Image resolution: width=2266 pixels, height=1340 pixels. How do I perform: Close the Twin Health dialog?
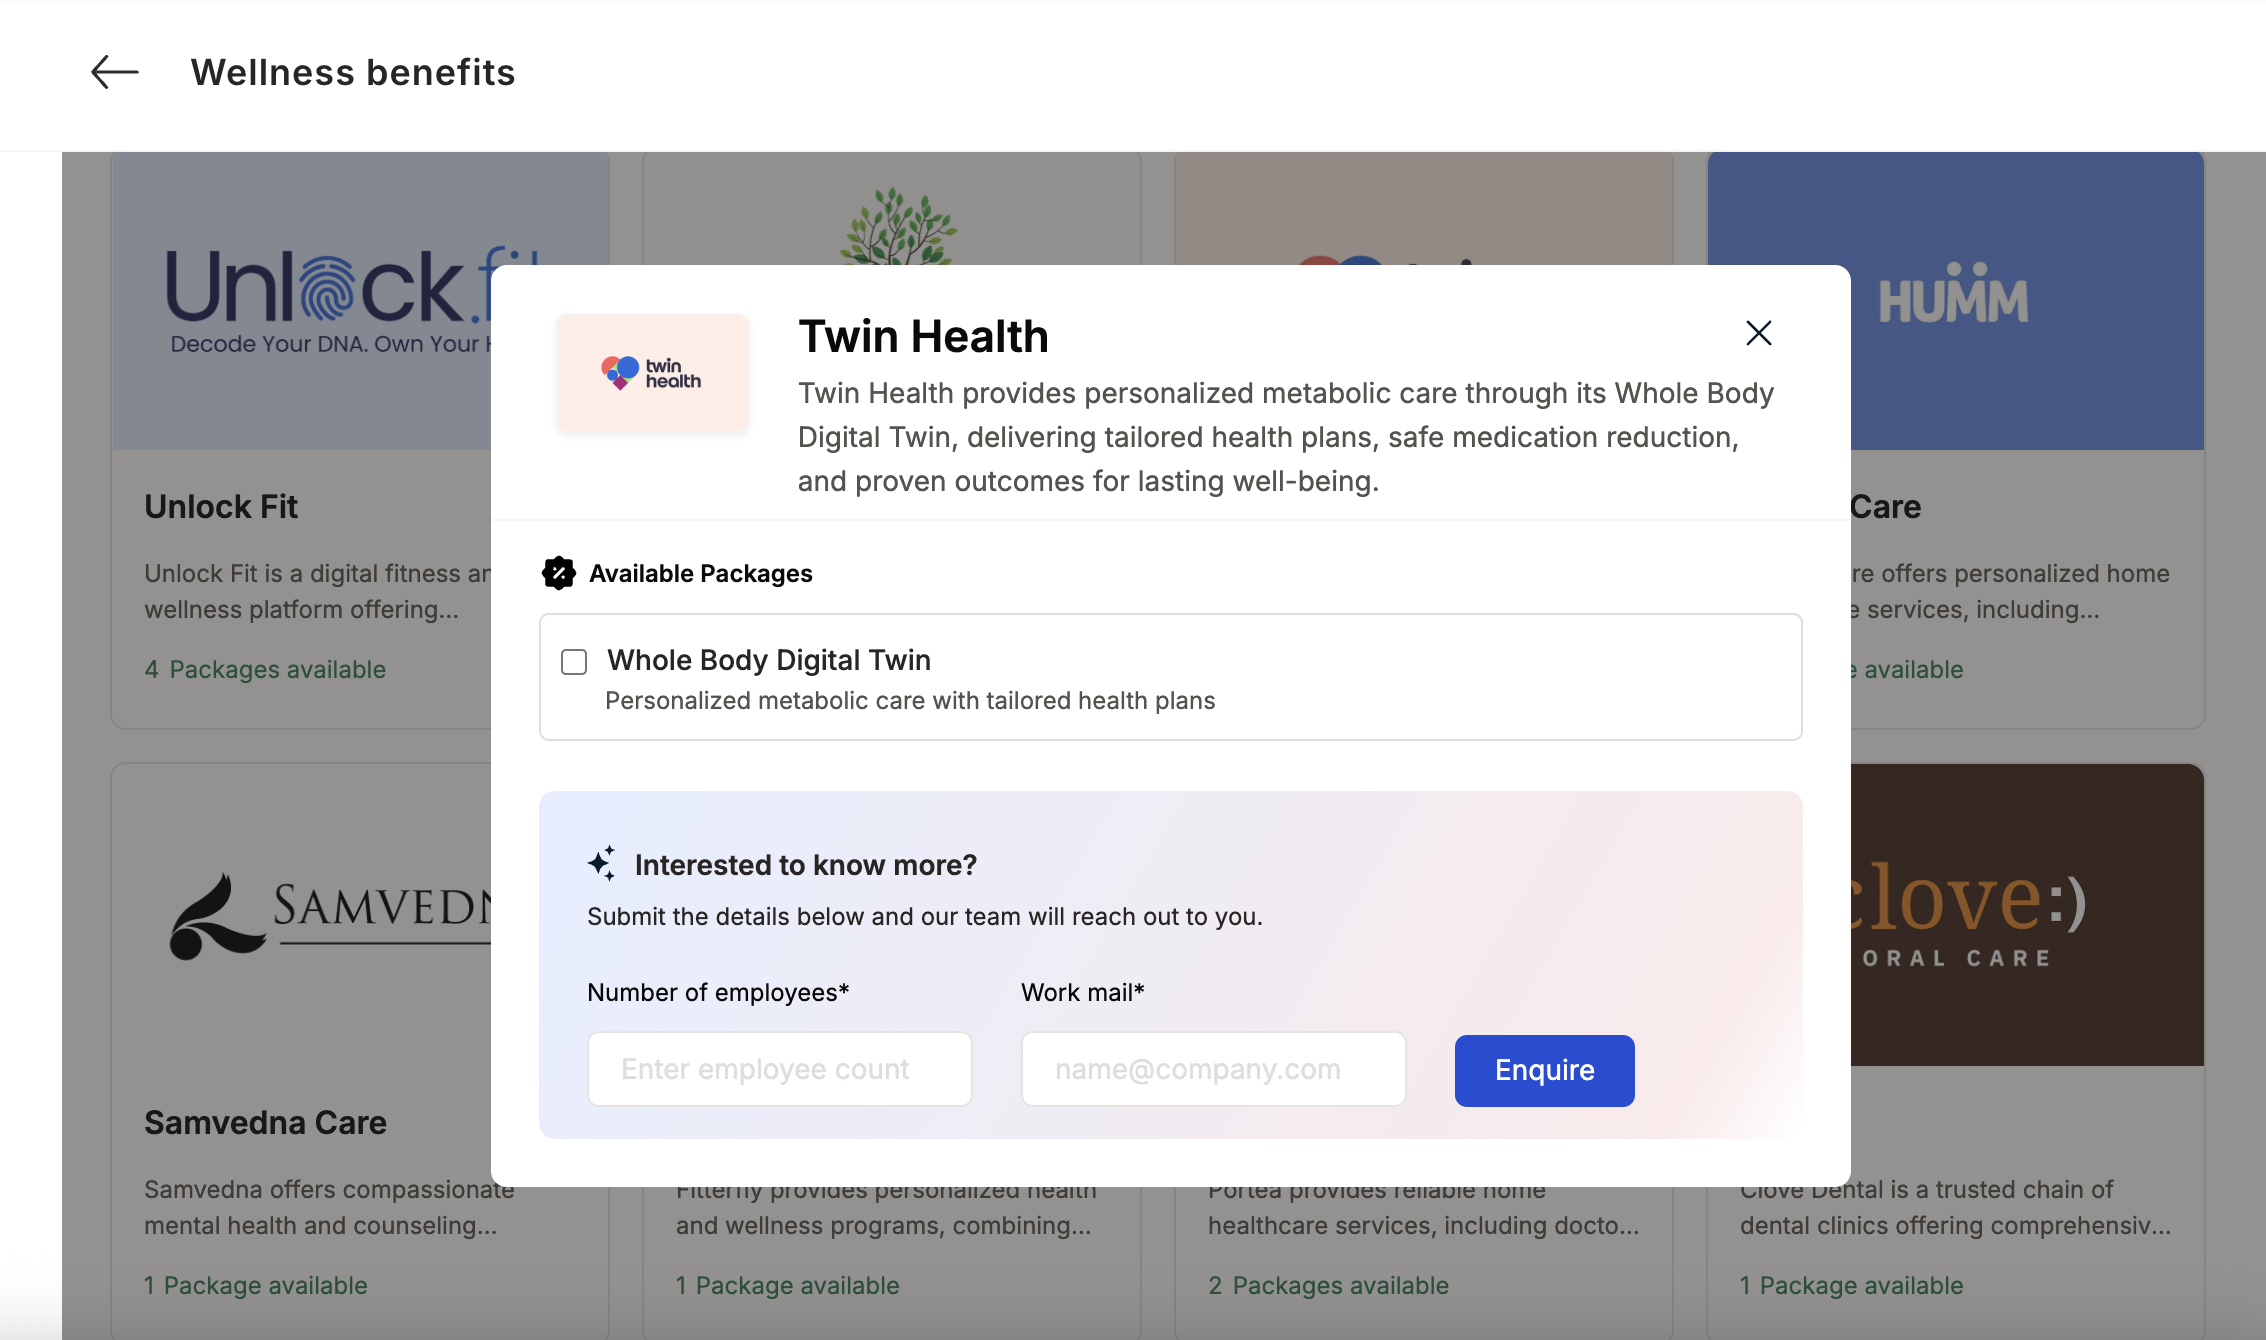[1759, 333]
